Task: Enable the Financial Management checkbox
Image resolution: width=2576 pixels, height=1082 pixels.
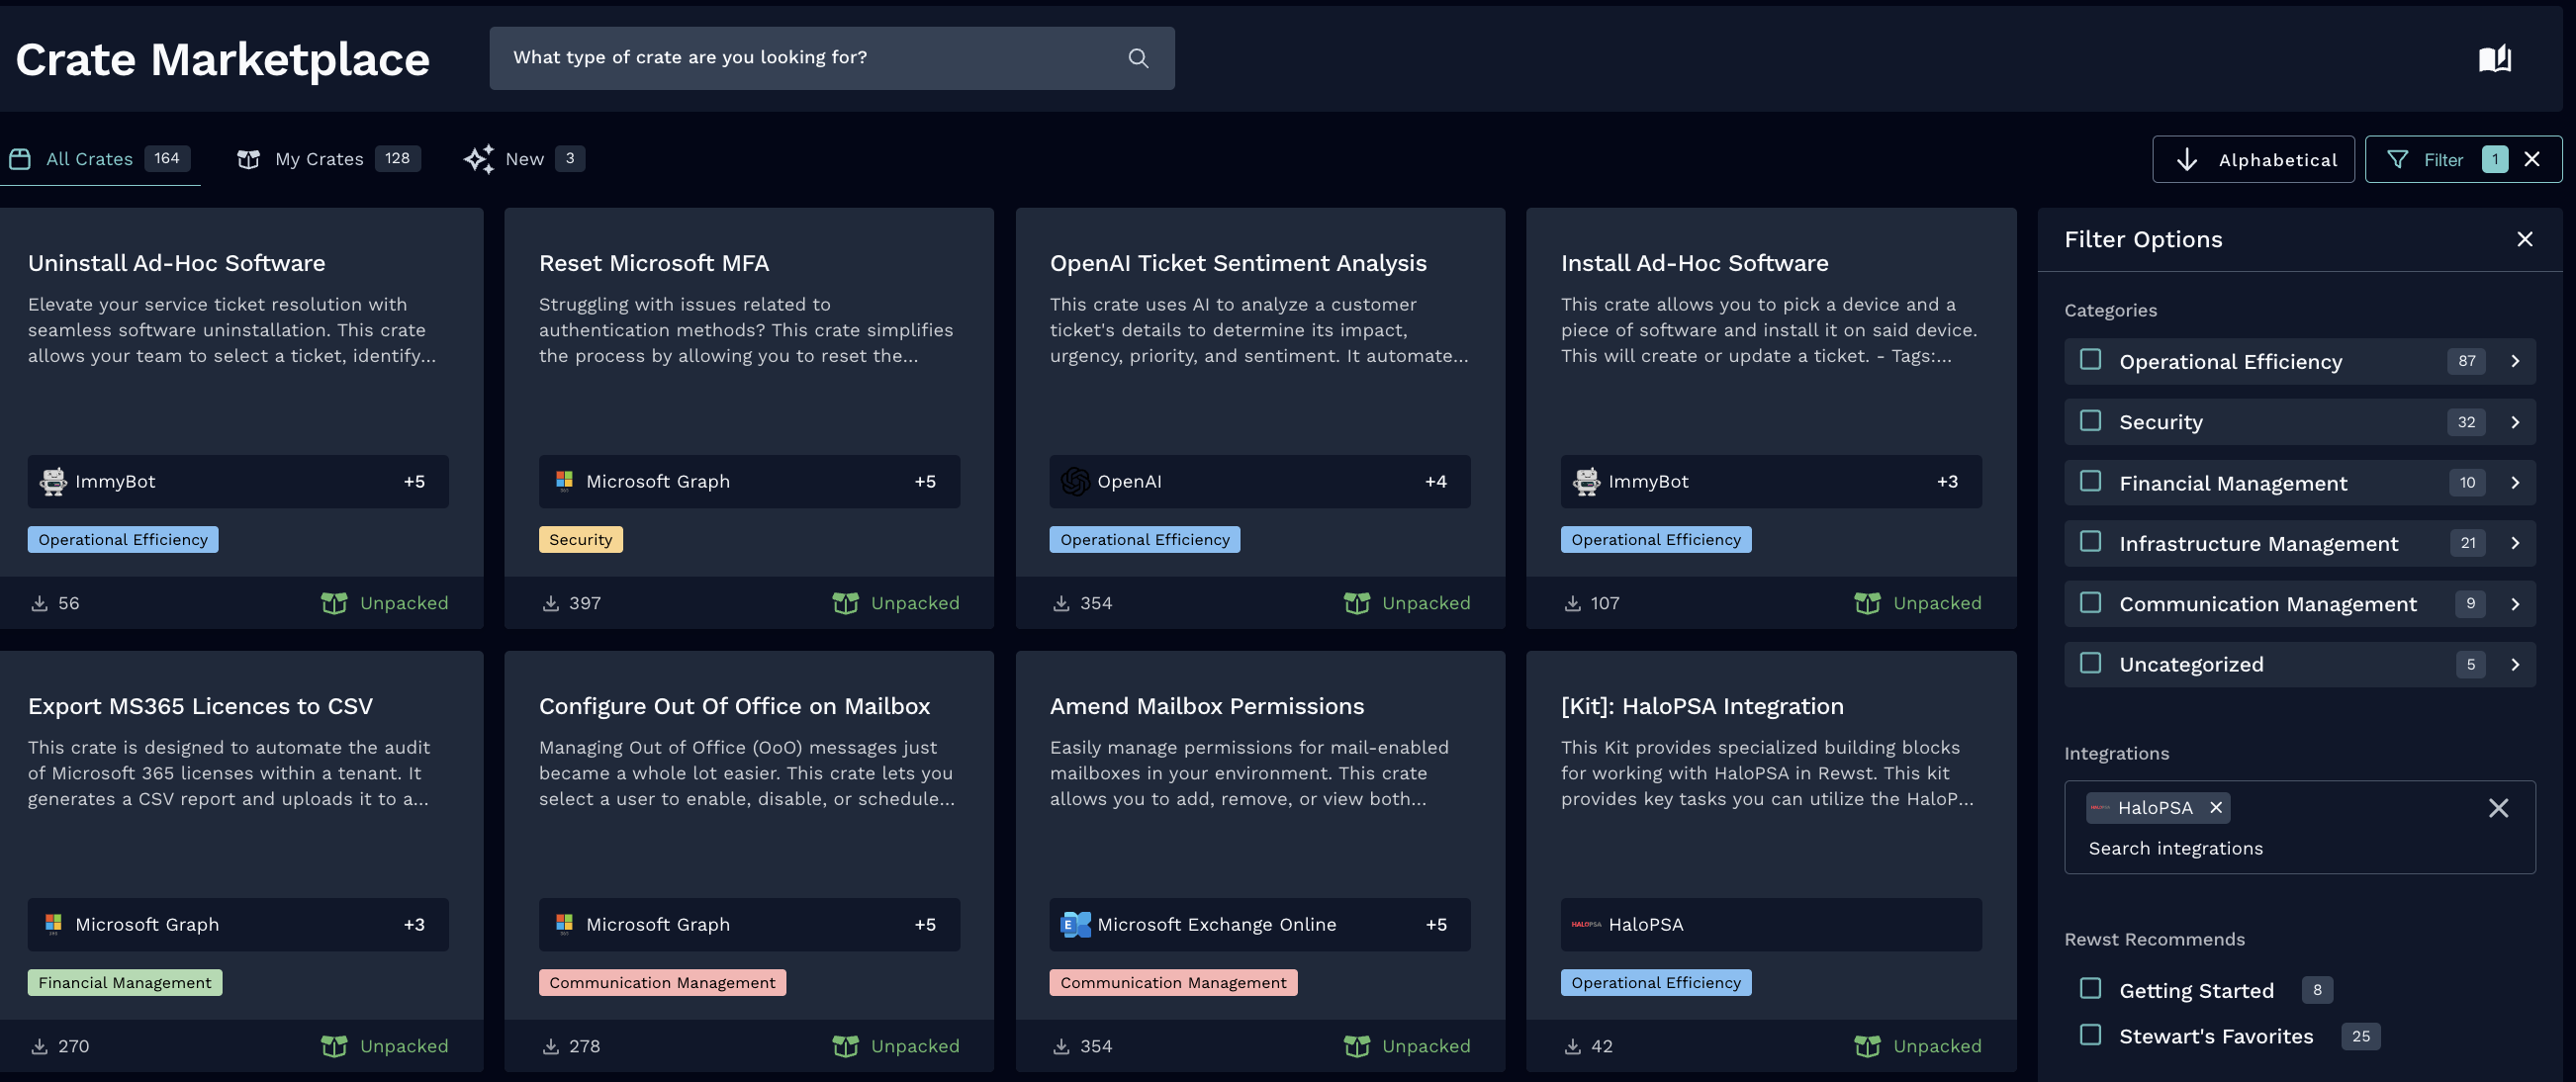Action: pos(2090,482)
